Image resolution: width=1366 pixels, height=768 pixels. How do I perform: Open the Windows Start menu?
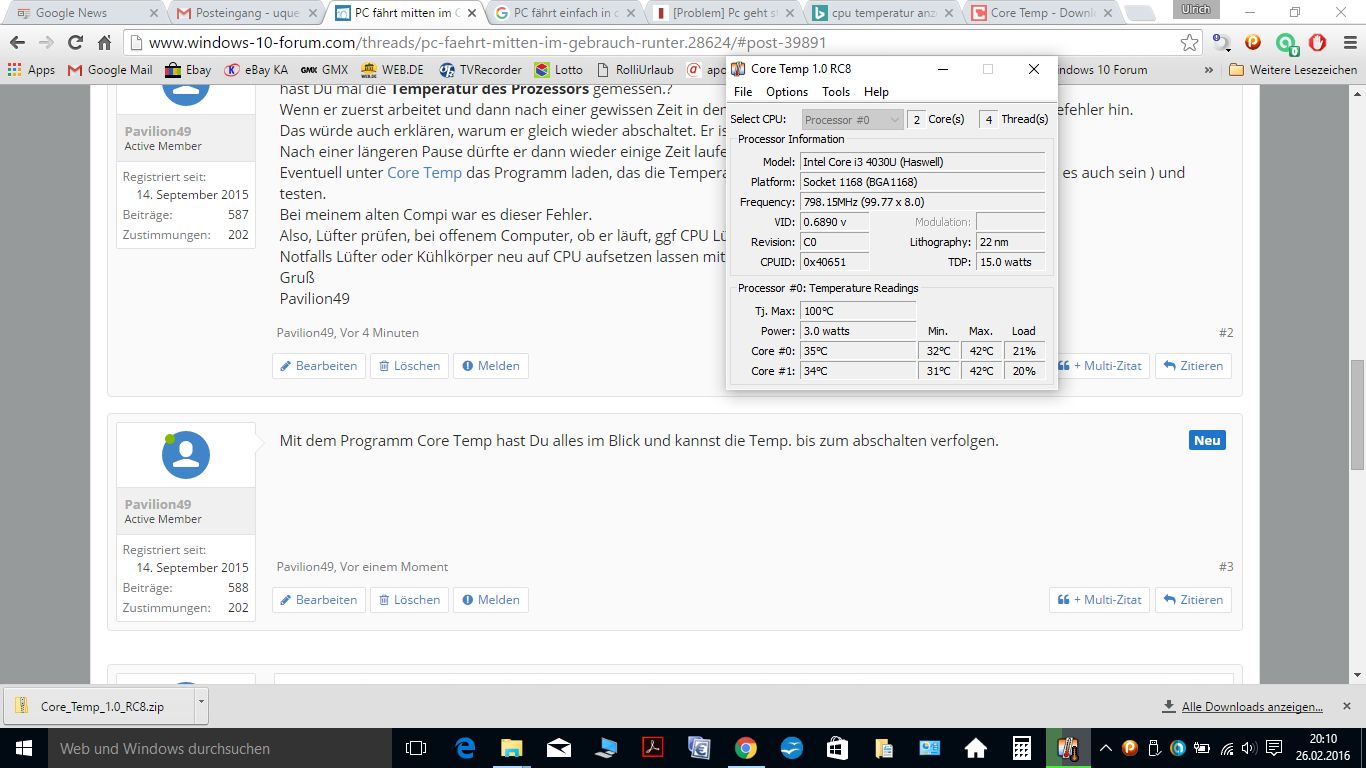22,748
